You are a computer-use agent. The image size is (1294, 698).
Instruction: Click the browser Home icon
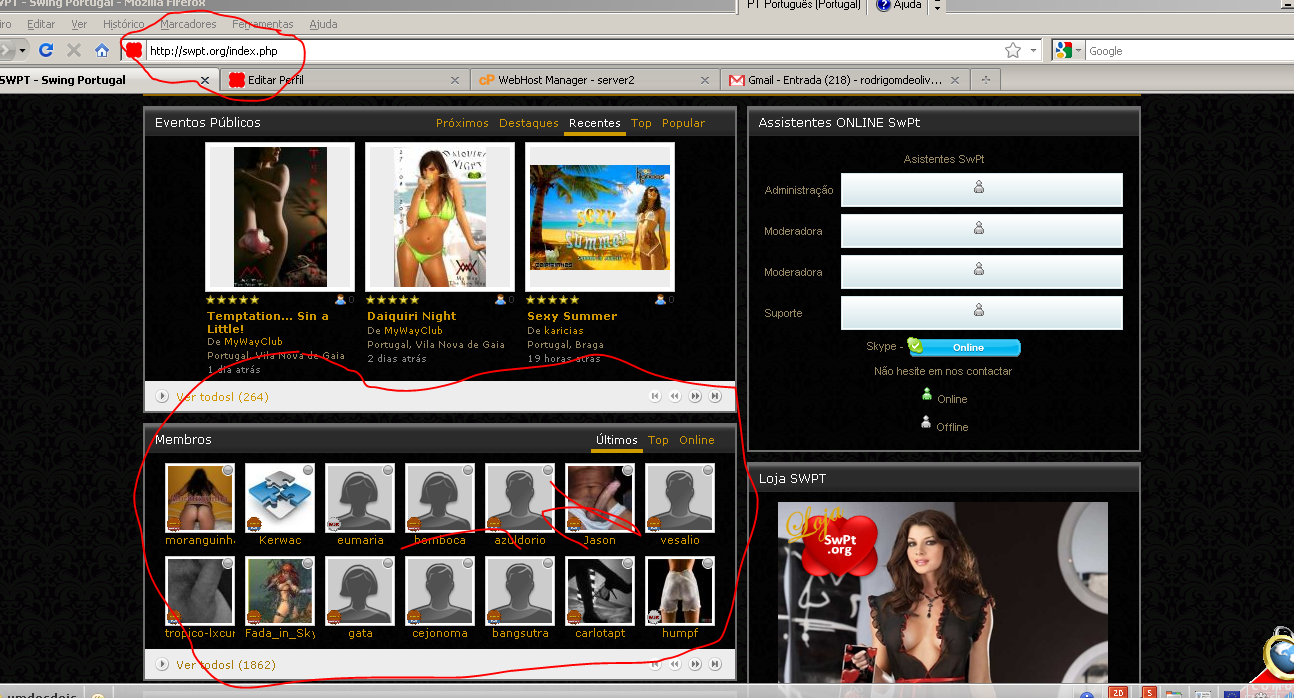tap(102, 50)
